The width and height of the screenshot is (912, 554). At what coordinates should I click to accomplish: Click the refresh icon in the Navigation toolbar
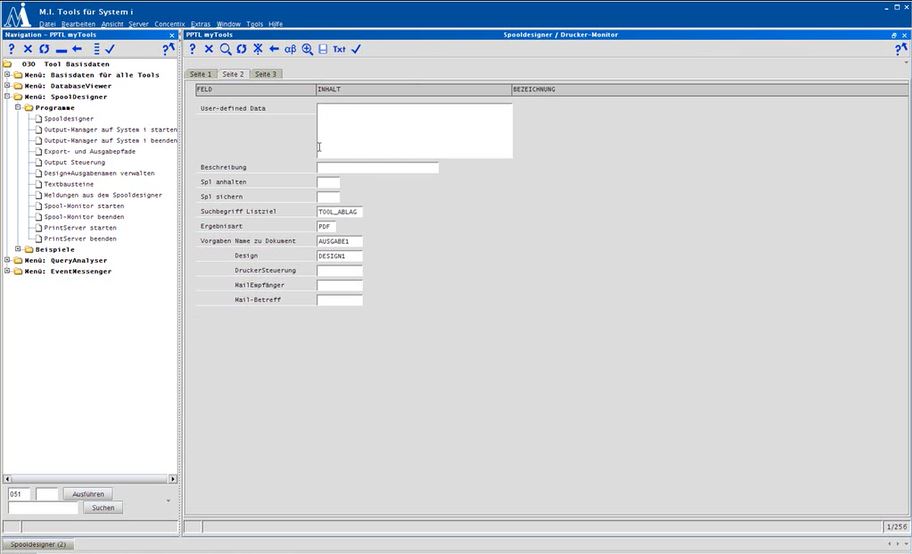pyautogui.click(x=44, y=49)
